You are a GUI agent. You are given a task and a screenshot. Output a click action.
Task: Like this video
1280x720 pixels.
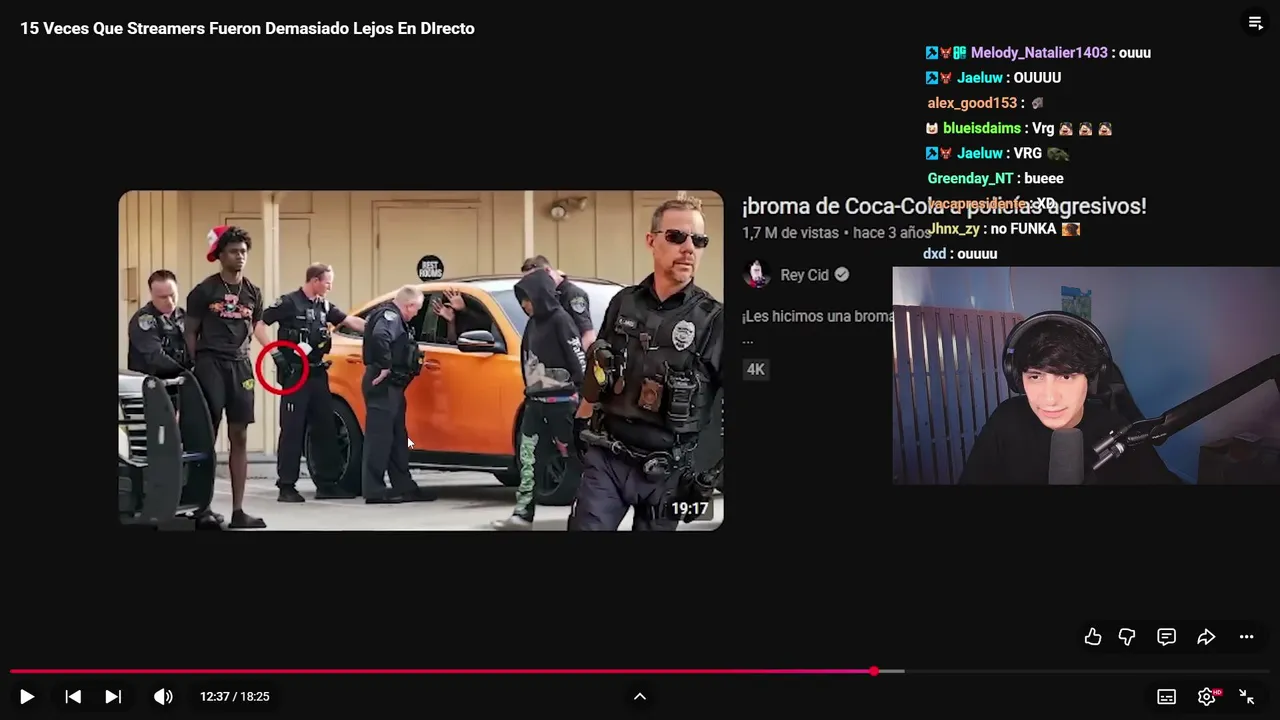[x=1093, y=637]
